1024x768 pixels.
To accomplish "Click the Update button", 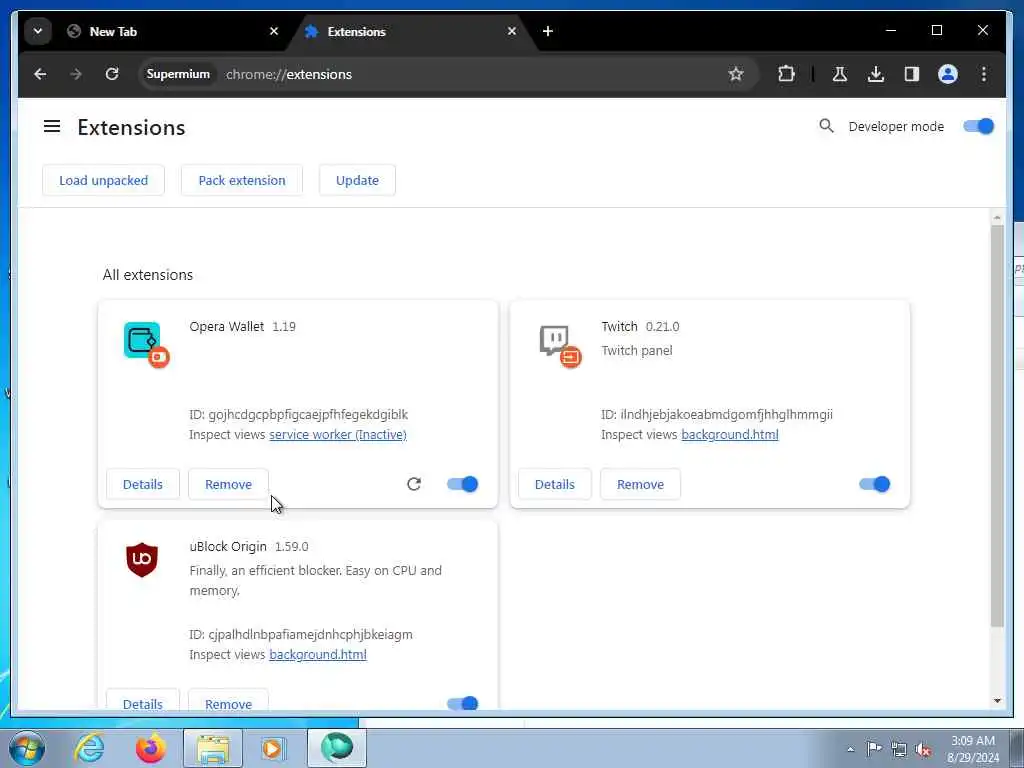I will 357,180.
